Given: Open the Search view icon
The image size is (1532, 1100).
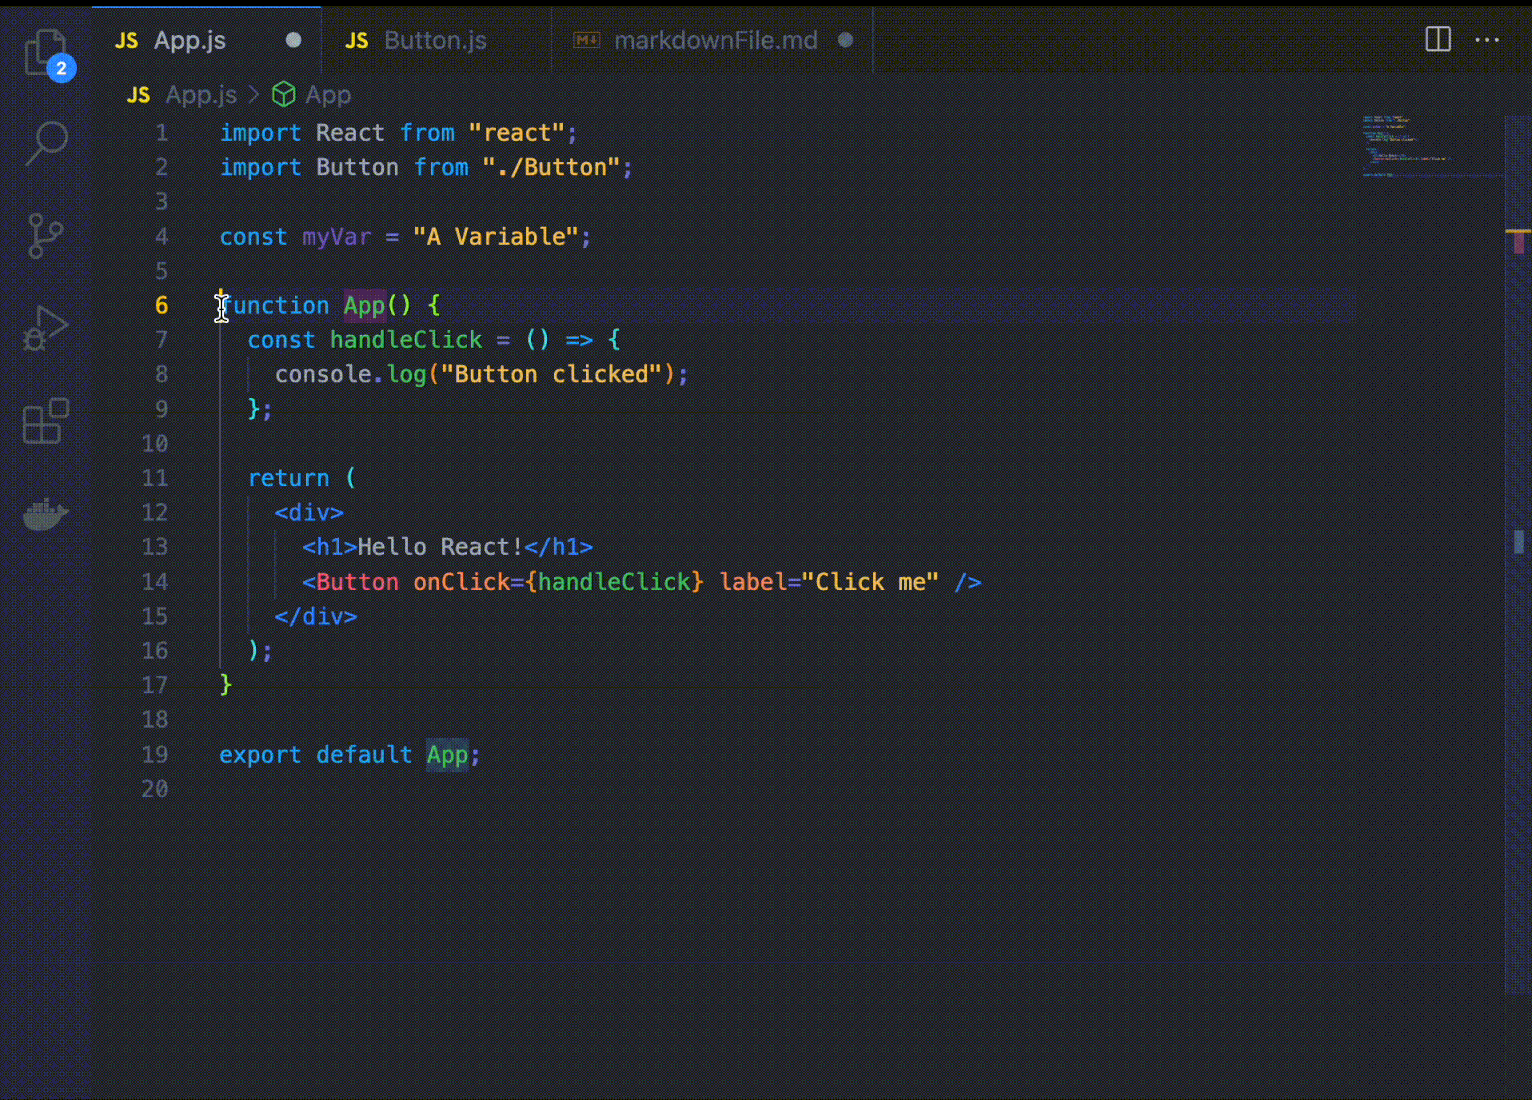Looking at the screenshot, I should [x=46, y=143].
